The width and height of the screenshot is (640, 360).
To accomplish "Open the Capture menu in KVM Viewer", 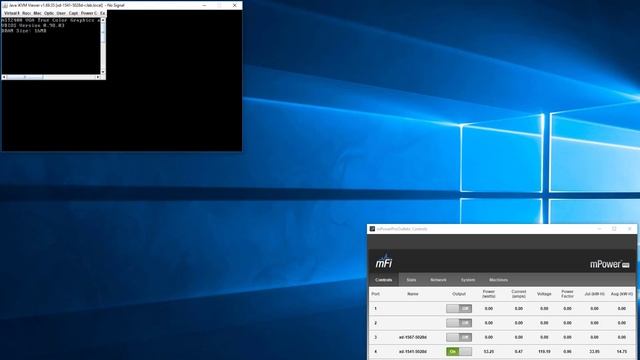I will coord(73,13).
